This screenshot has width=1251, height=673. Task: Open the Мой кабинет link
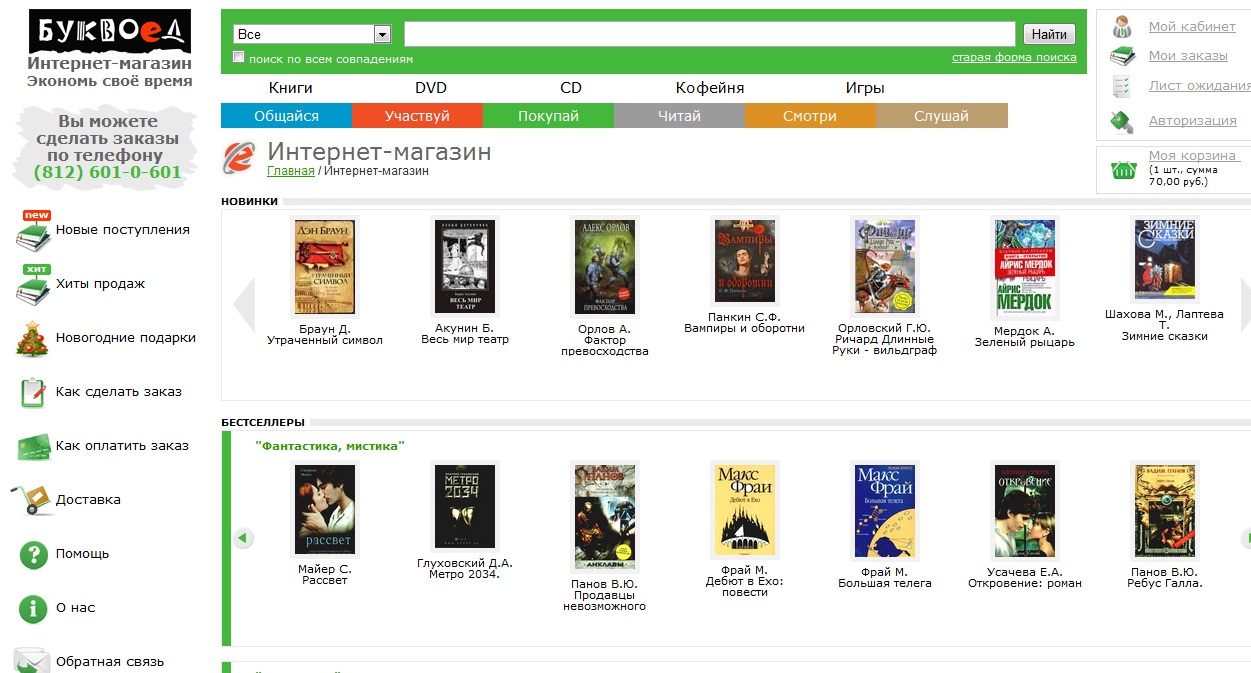click(1191, 27)
